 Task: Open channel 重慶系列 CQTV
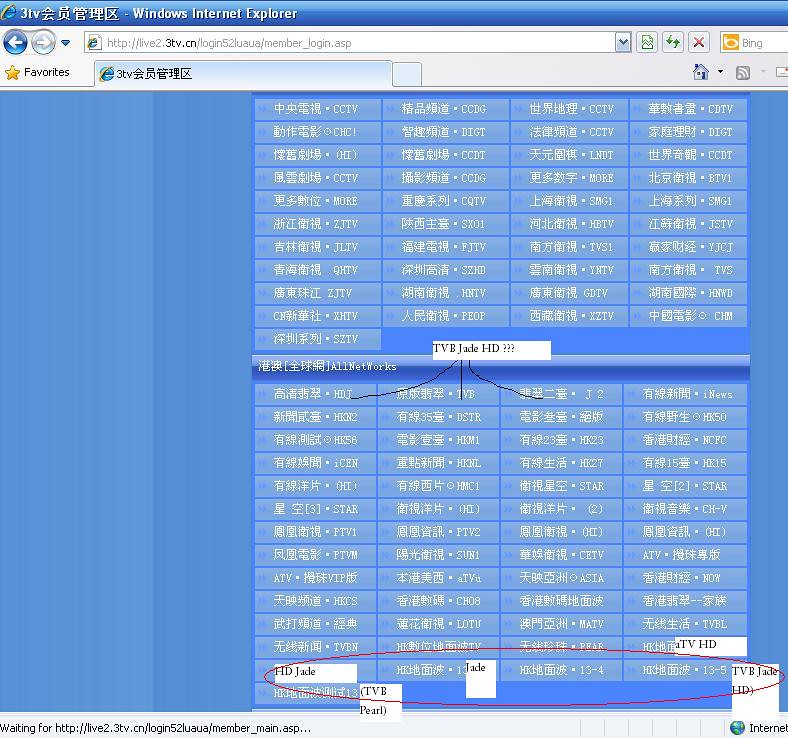[446, 201]
